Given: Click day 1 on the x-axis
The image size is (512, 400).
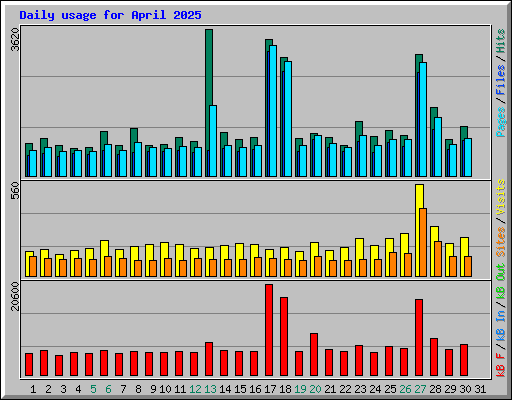Looking at the screenshot, I should tap(33, 389).
